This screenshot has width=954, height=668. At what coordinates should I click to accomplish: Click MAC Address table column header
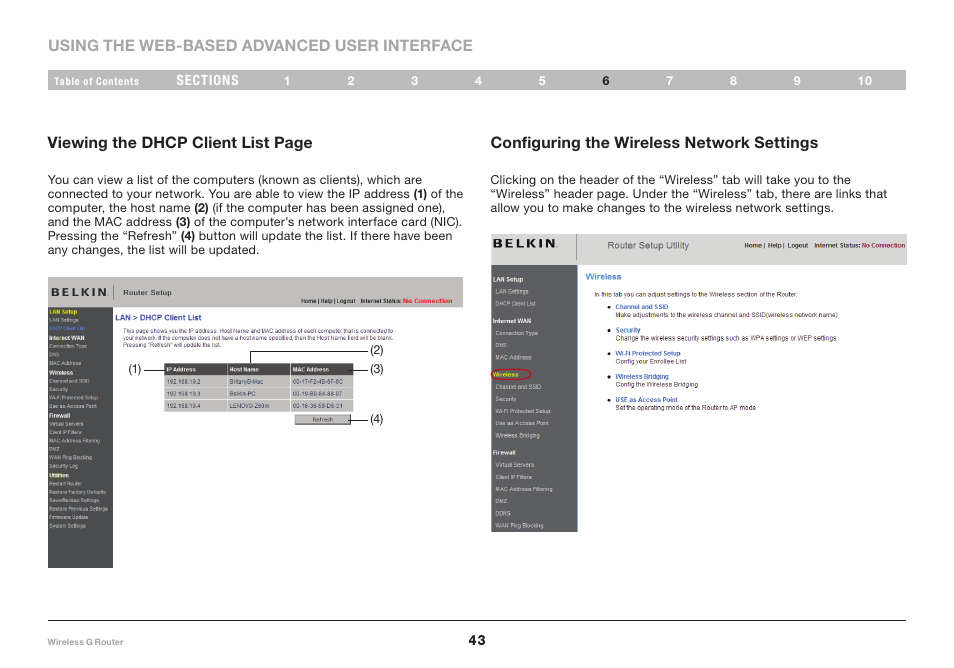(x=321, y=369)
